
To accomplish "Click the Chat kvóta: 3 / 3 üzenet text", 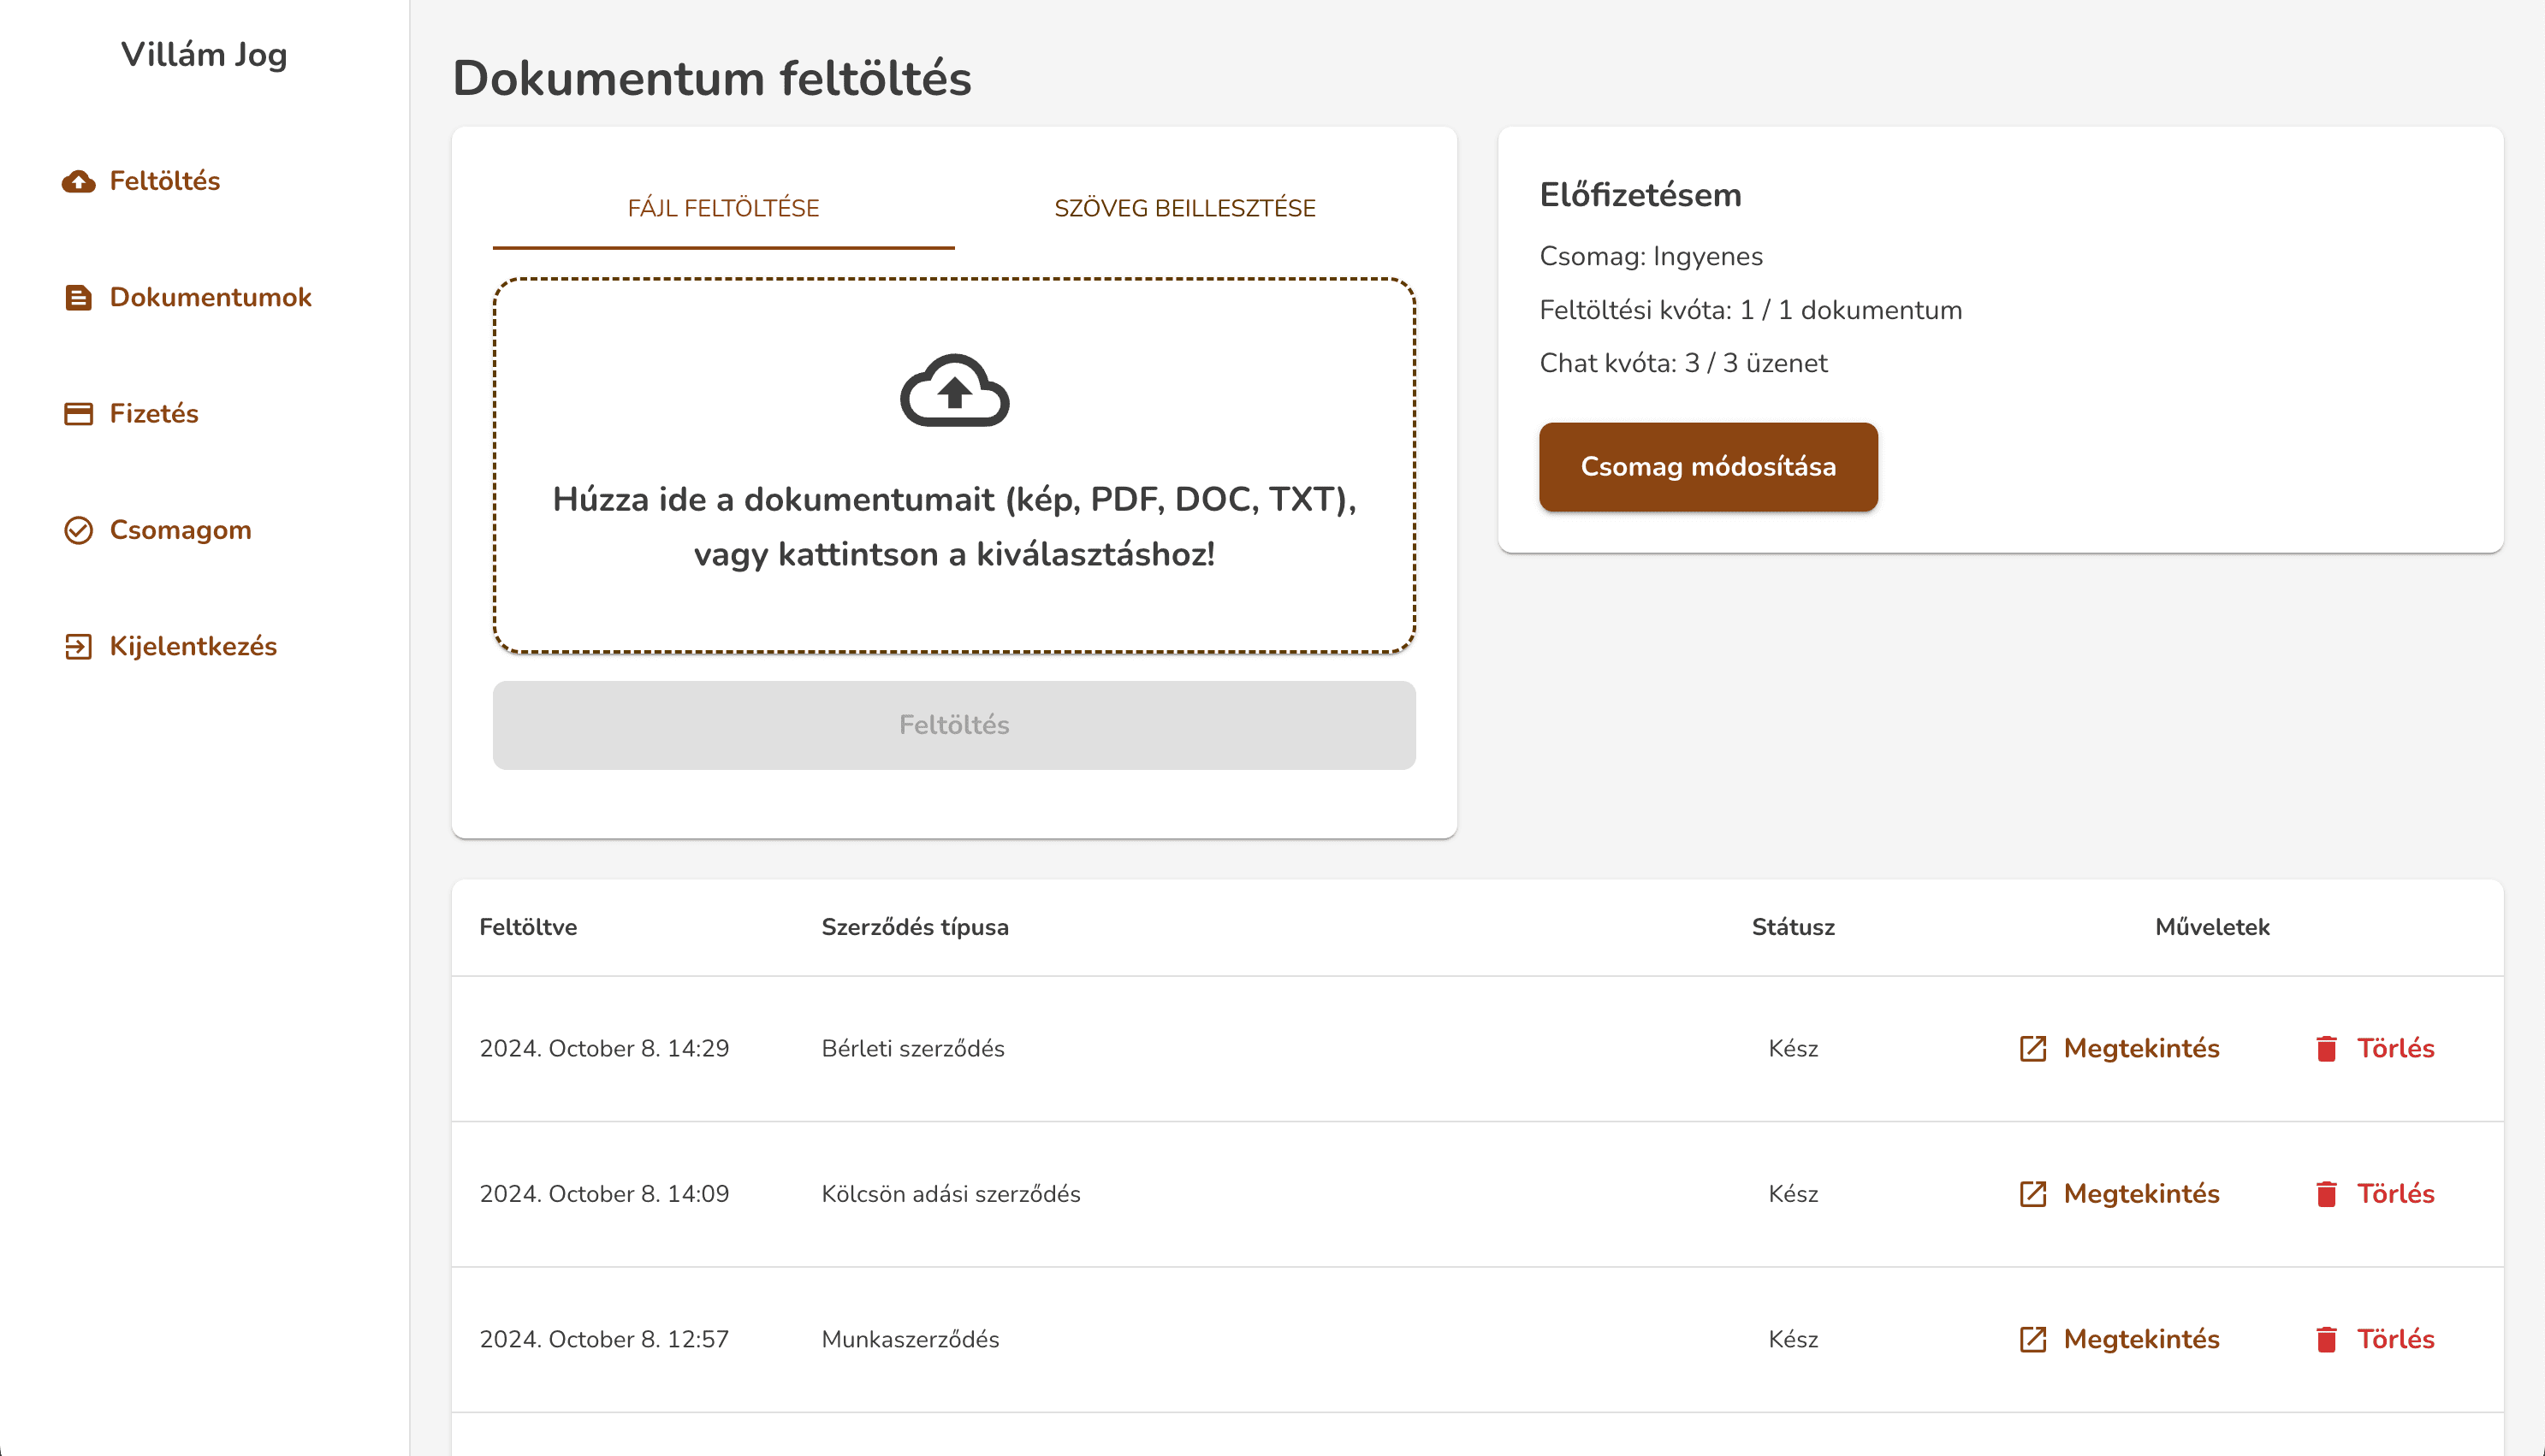I will 1683,364.
